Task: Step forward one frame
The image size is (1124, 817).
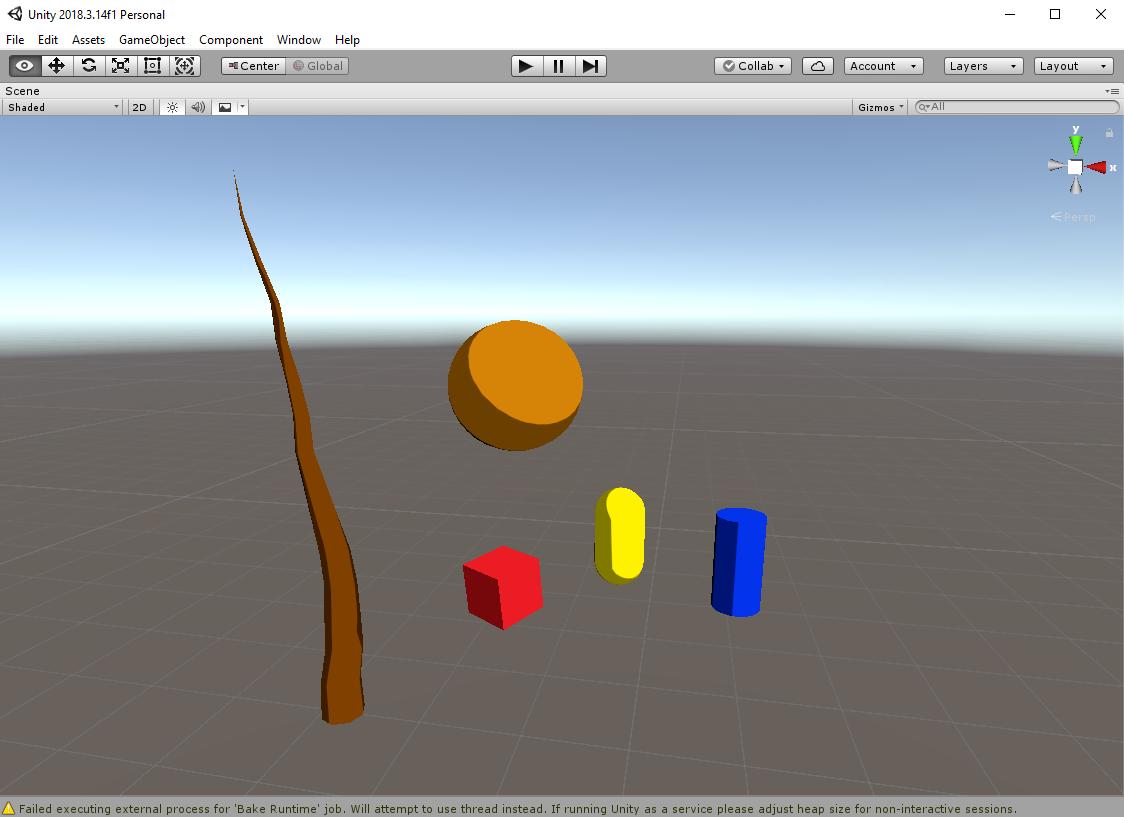Action: pos(591,66)
